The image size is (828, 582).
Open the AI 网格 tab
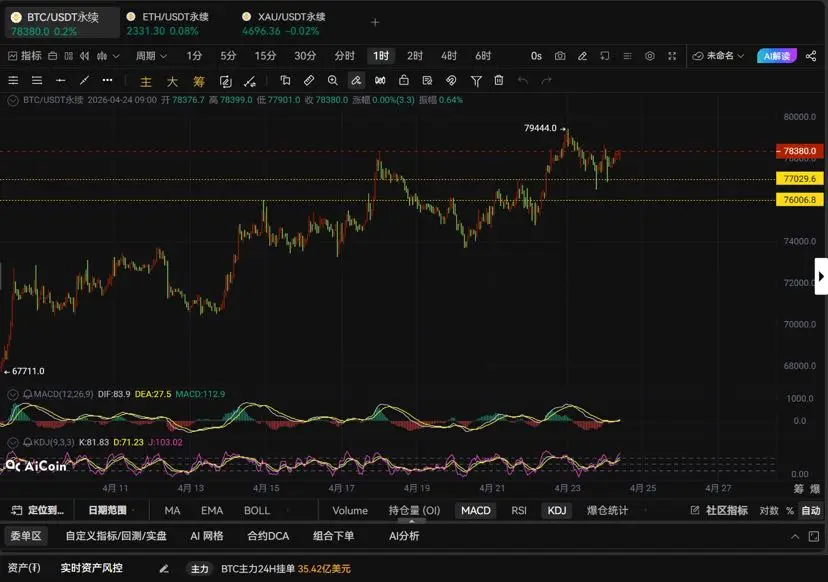pos(206,536)
